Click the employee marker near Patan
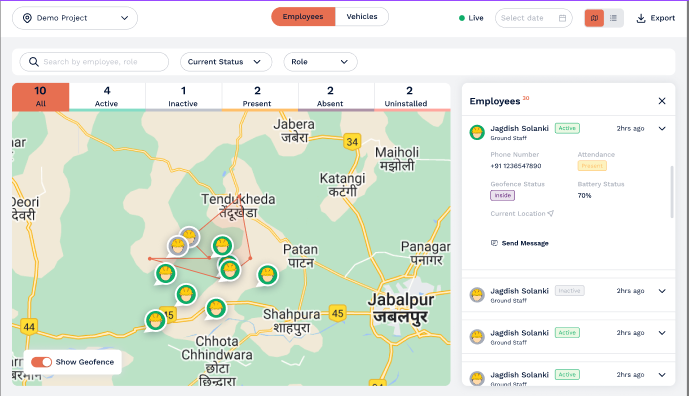Image resolution: width=689 pixels, height=396 pixels. [x=267, y=276]
